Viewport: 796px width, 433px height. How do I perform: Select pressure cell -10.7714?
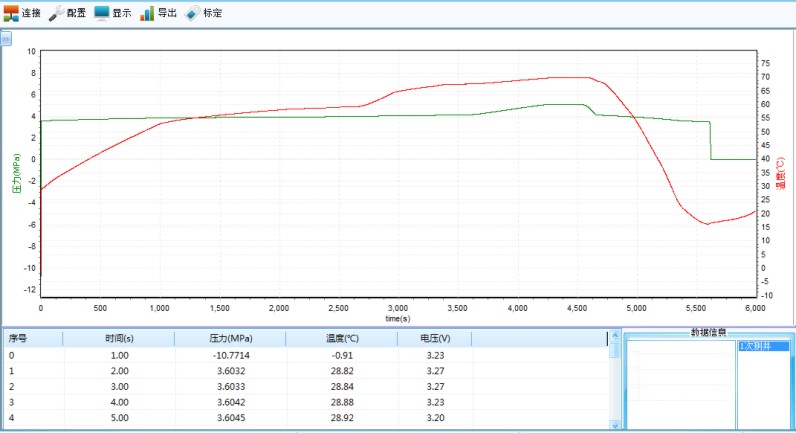pos(231,355)
